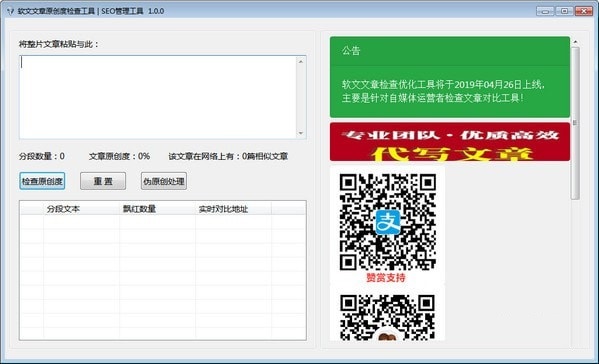Click the Alipay QR code image
Viewport: 599px width, 364px height.
click(387, 222)
